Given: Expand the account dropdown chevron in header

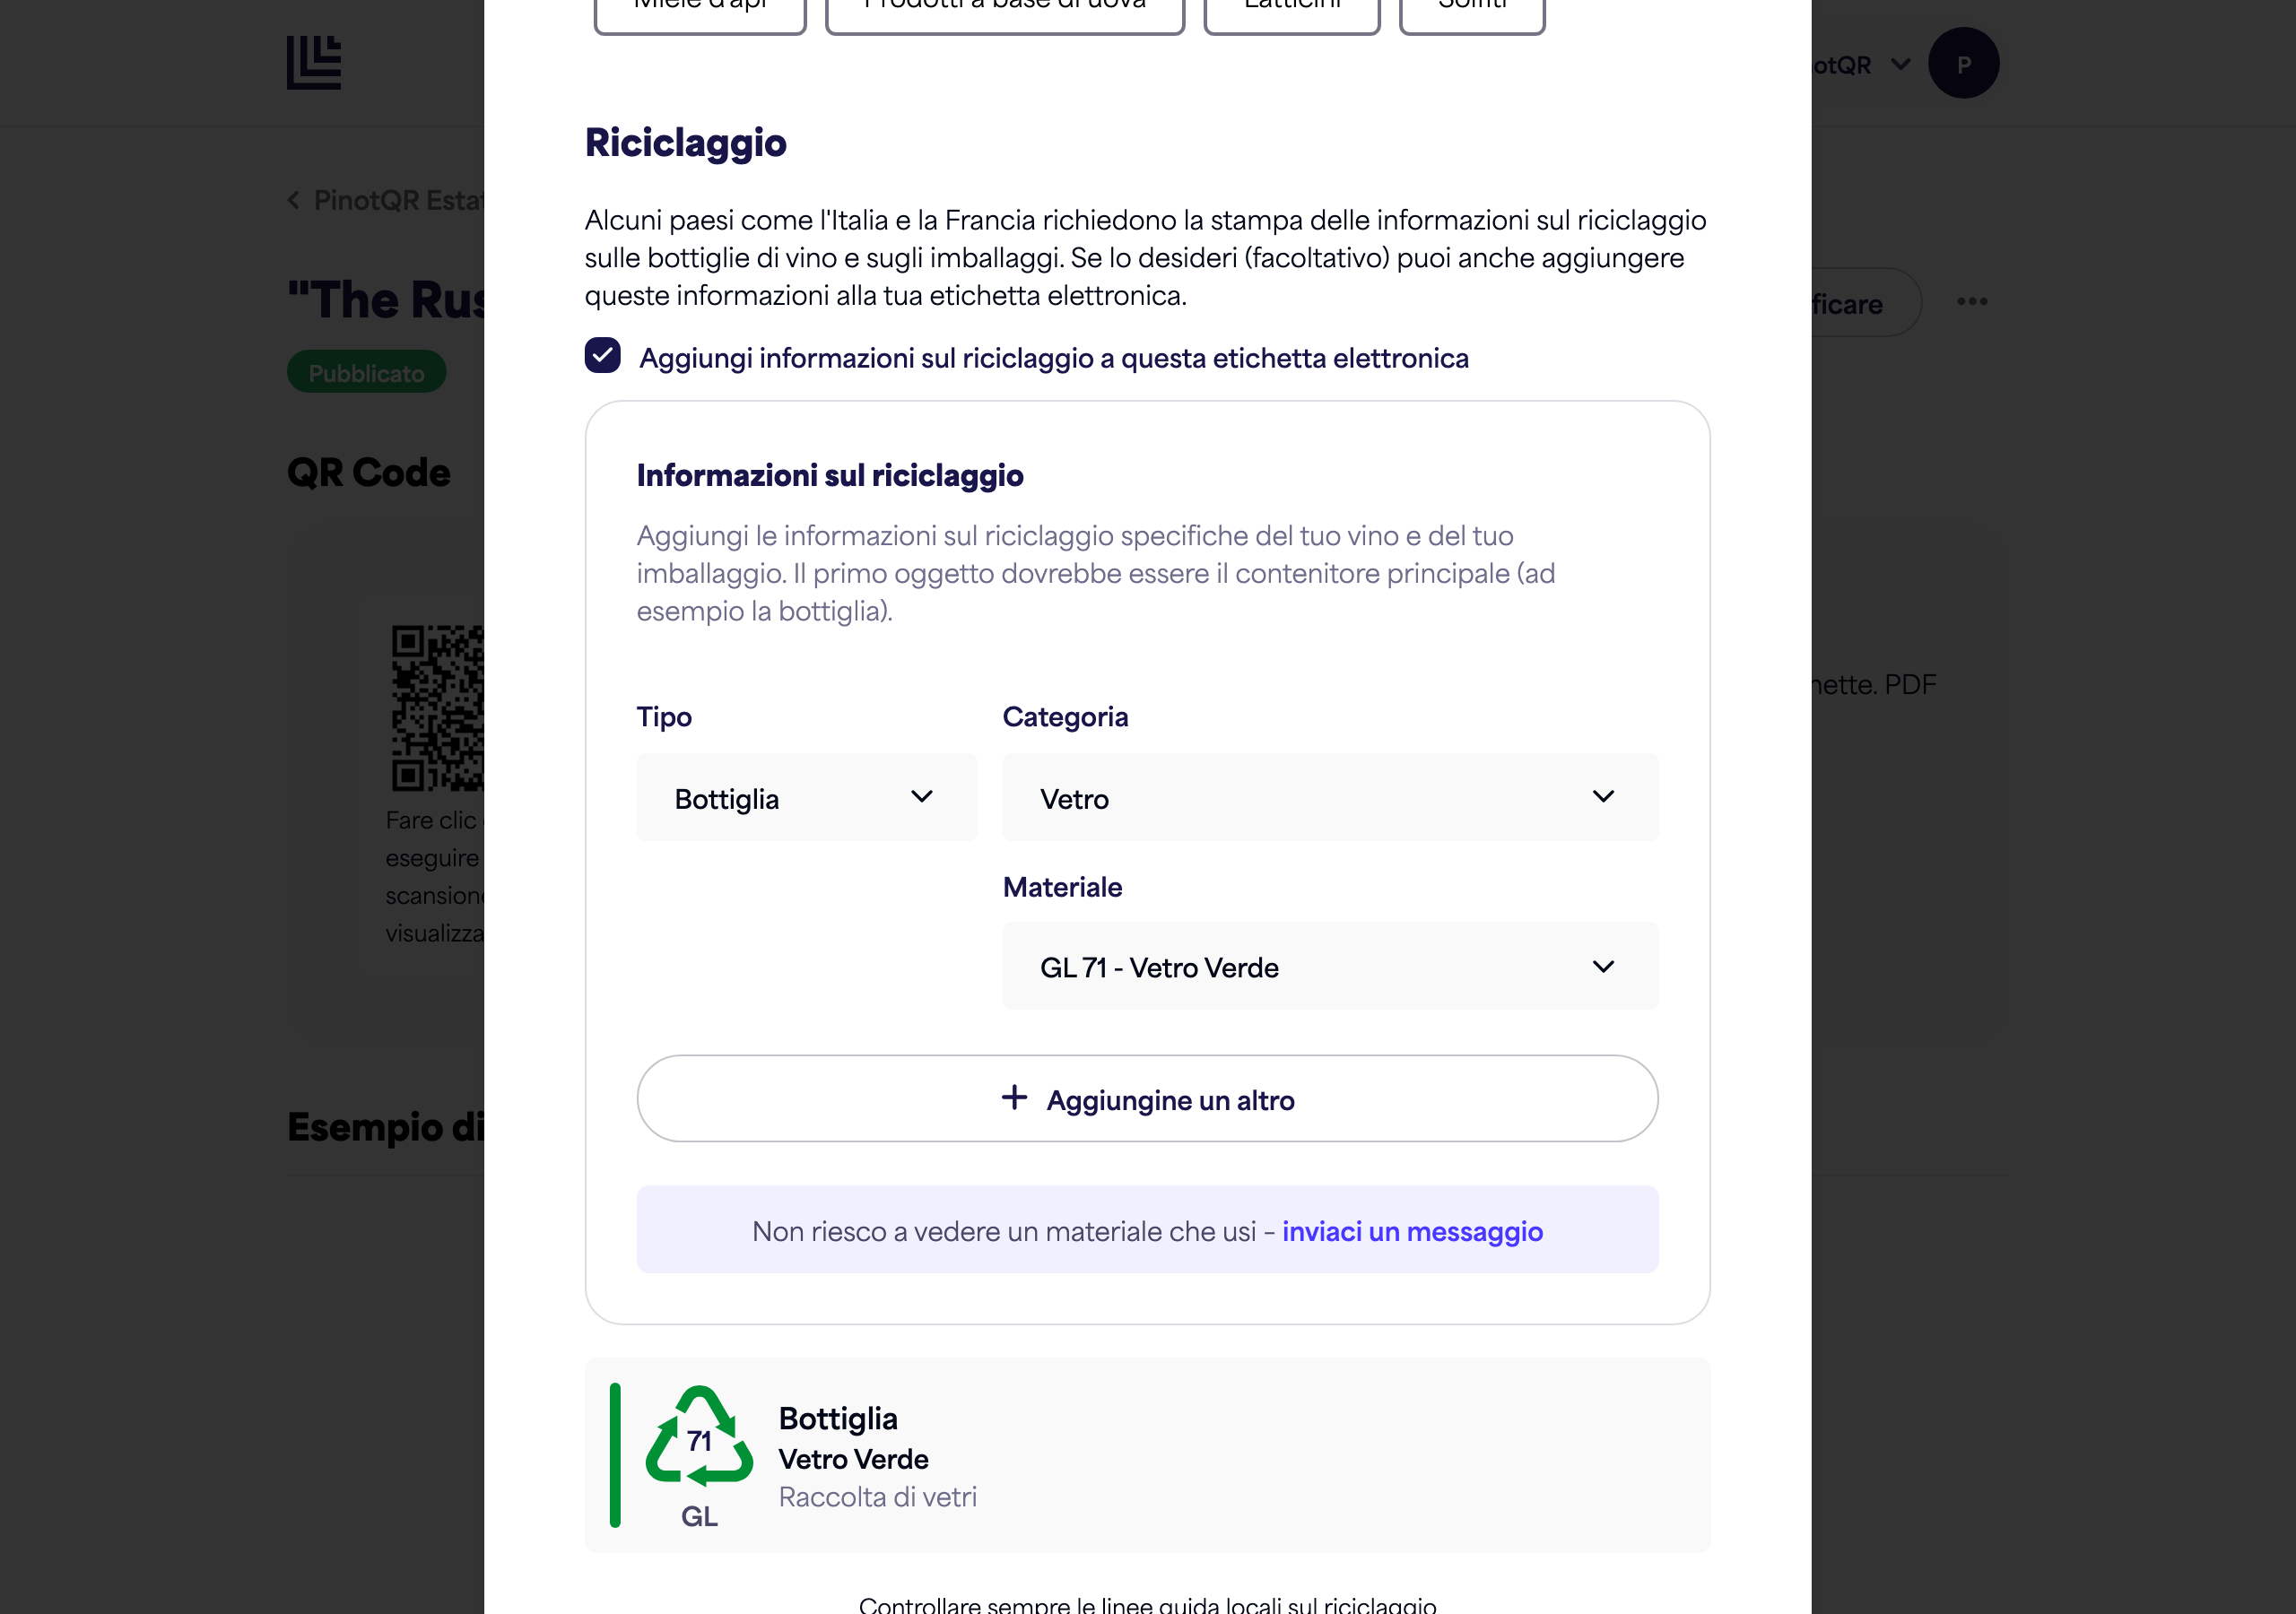Looking at the screenshot, I should click(1901, 65).
